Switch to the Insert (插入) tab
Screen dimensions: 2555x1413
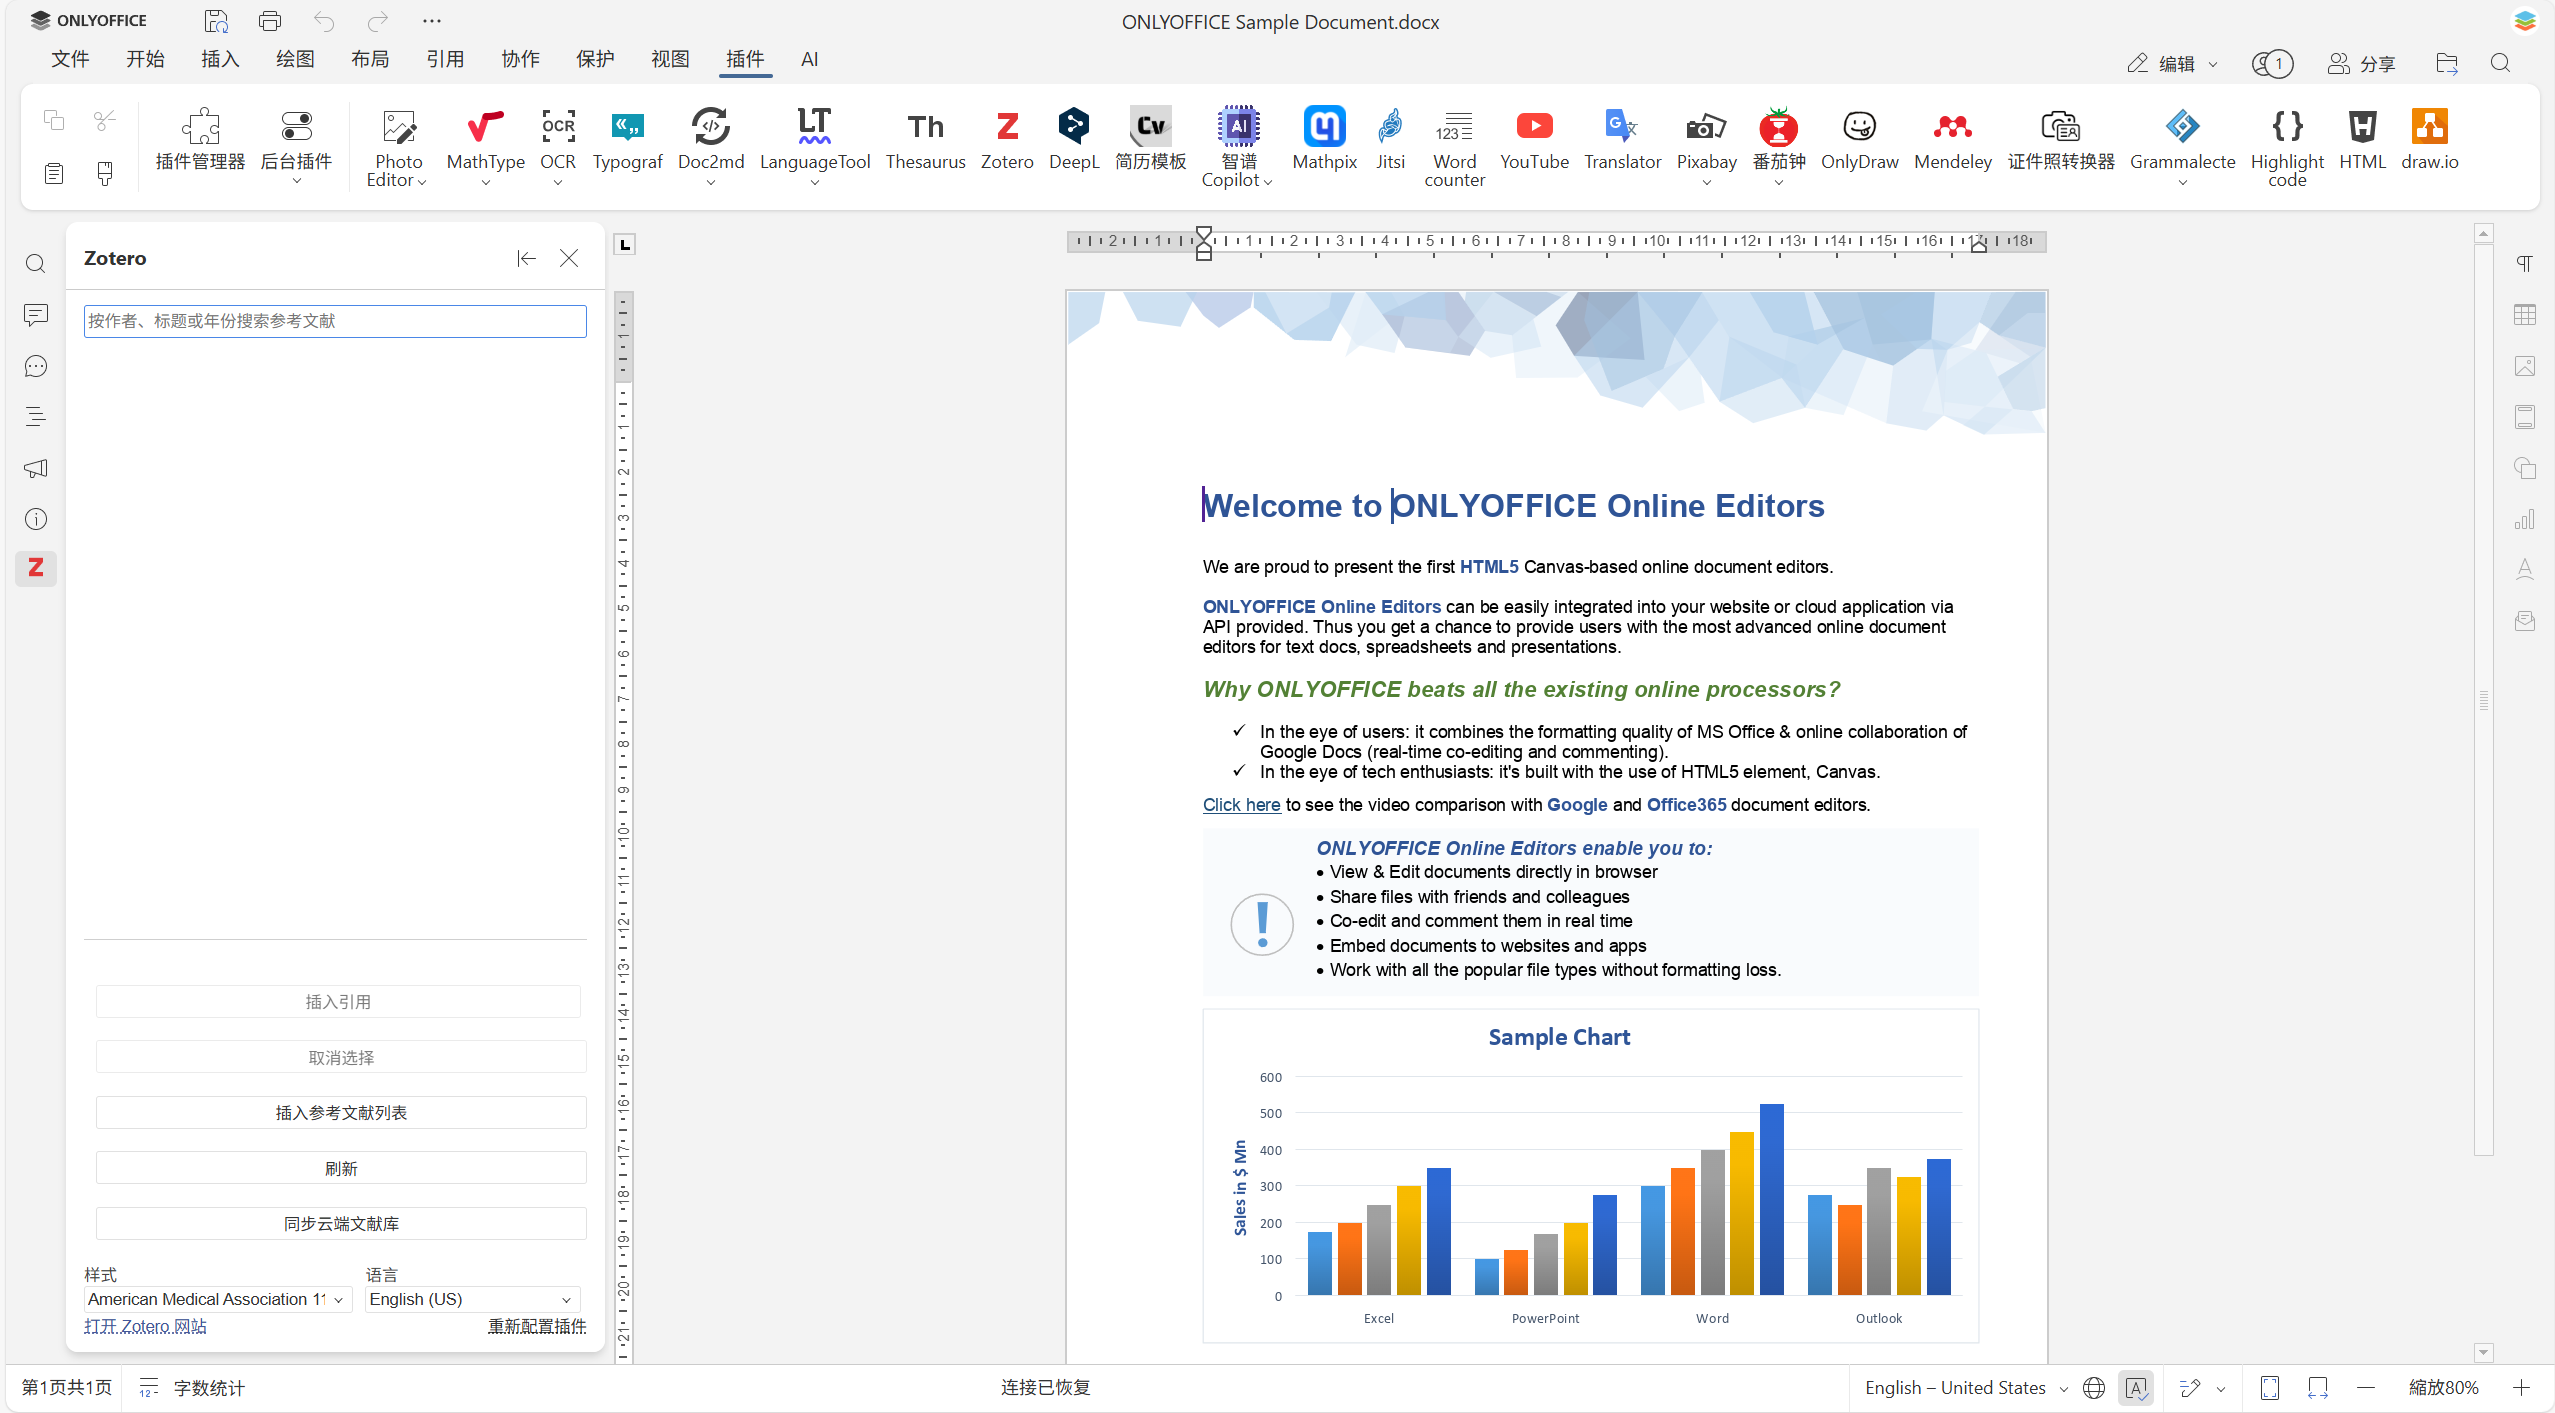pyautogui.click(x=220, y=59)
